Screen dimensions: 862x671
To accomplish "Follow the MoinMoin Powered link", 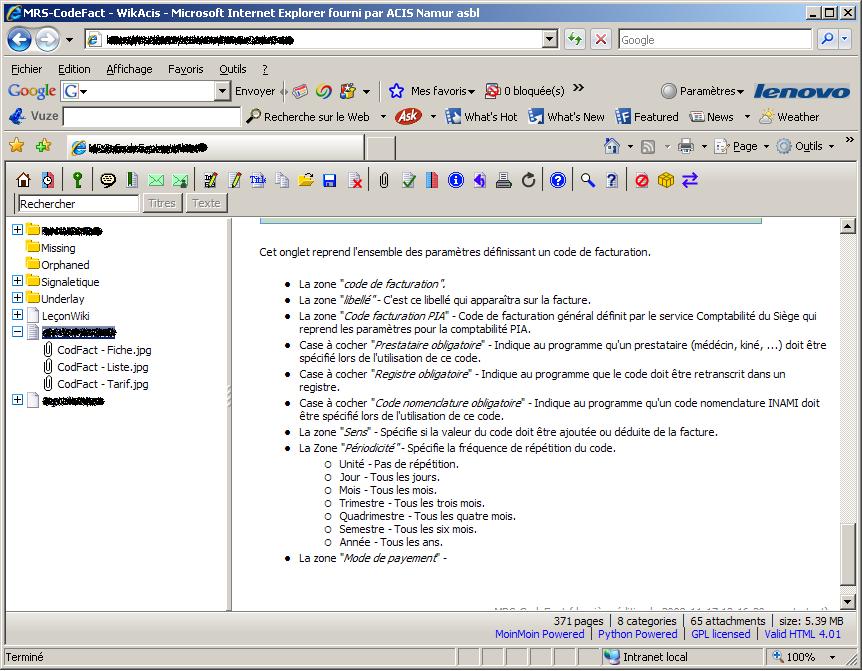I will [539, 634].
